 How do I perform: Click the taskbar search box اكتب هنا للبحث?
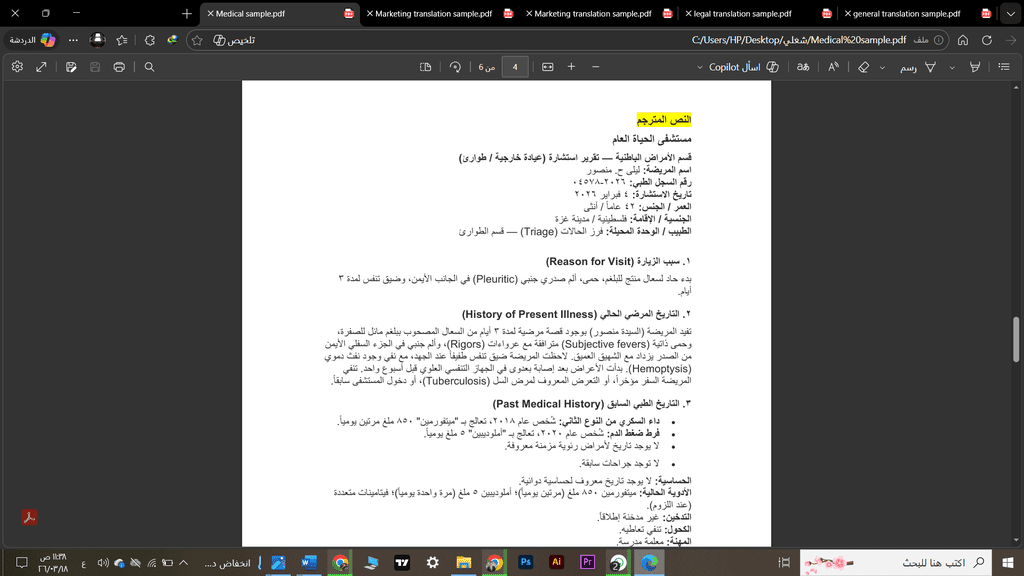click(896, 562)
